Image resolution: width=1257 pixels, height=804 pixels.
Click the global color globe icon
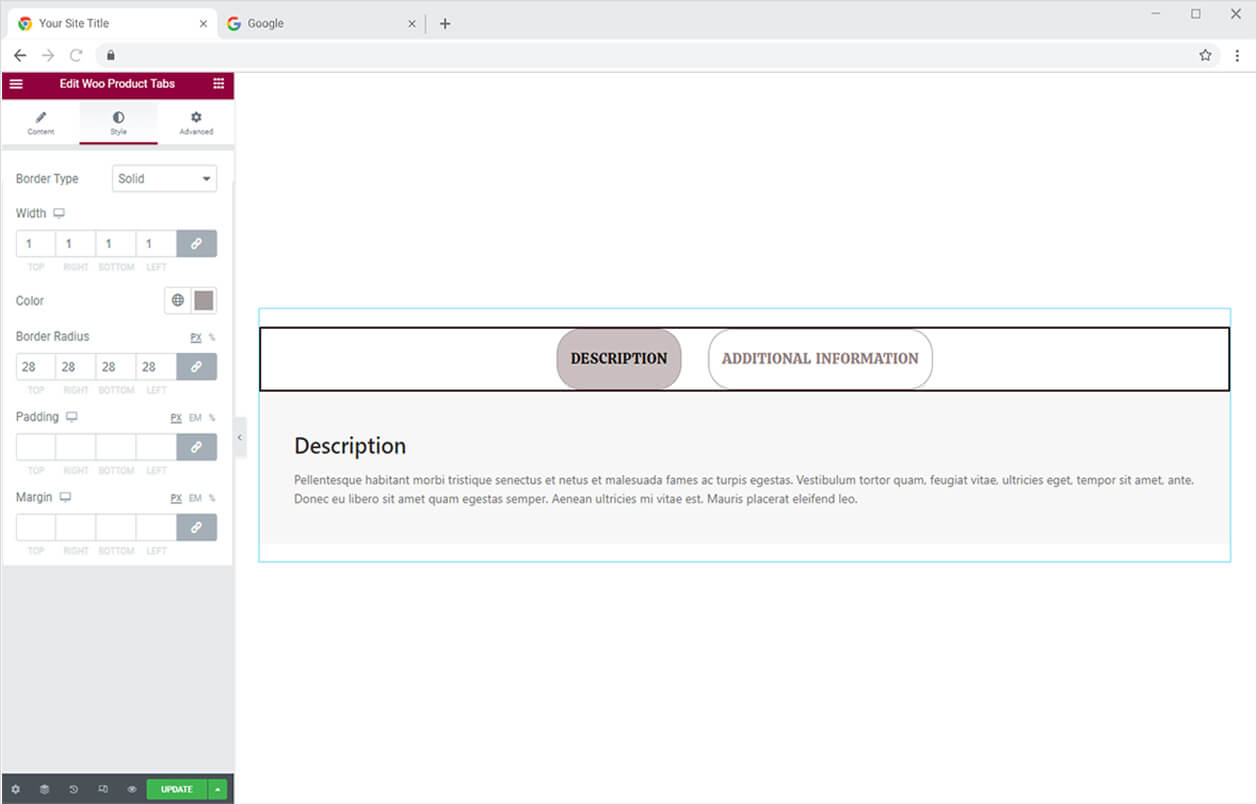point(177,300)
